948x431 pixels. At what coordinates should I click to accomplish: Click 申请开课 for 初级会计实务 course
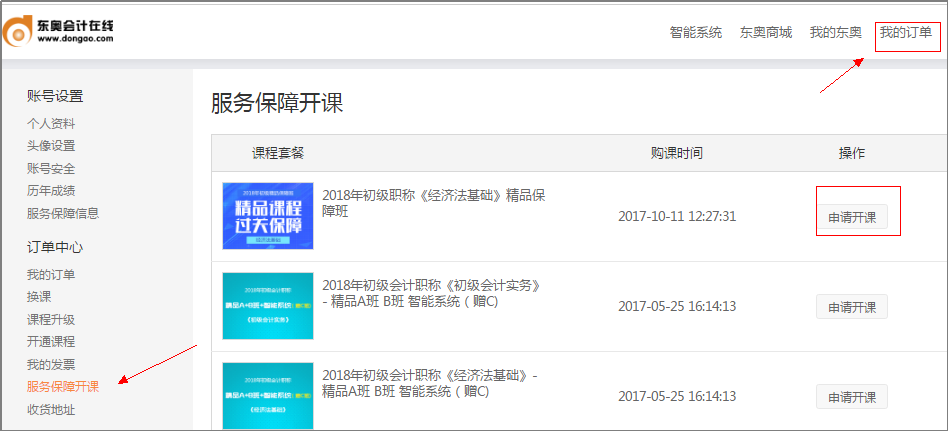(x=851, y=307)
